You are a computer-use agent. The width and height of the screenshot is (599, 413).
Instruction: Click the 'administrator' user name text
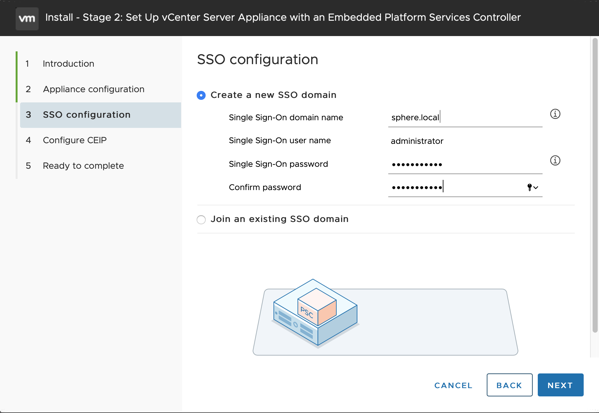click(x=417, y=141)
